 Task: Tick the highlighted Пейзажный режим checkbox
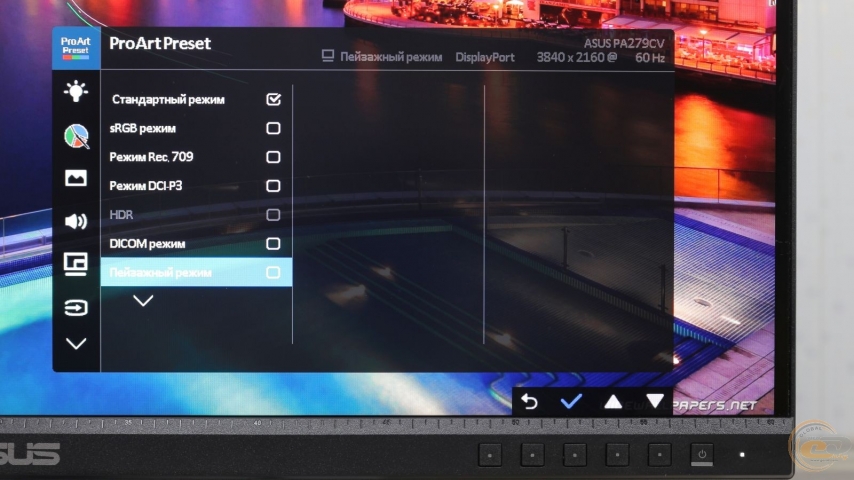coord(273,272)
